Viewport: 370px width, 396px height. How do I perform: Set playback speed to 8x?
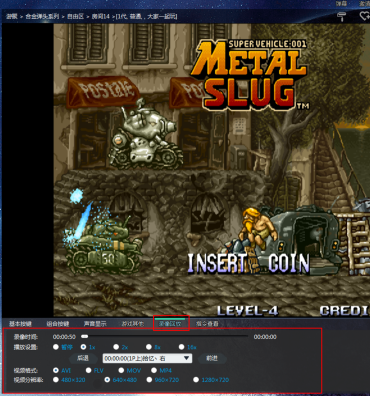(153, 347)
